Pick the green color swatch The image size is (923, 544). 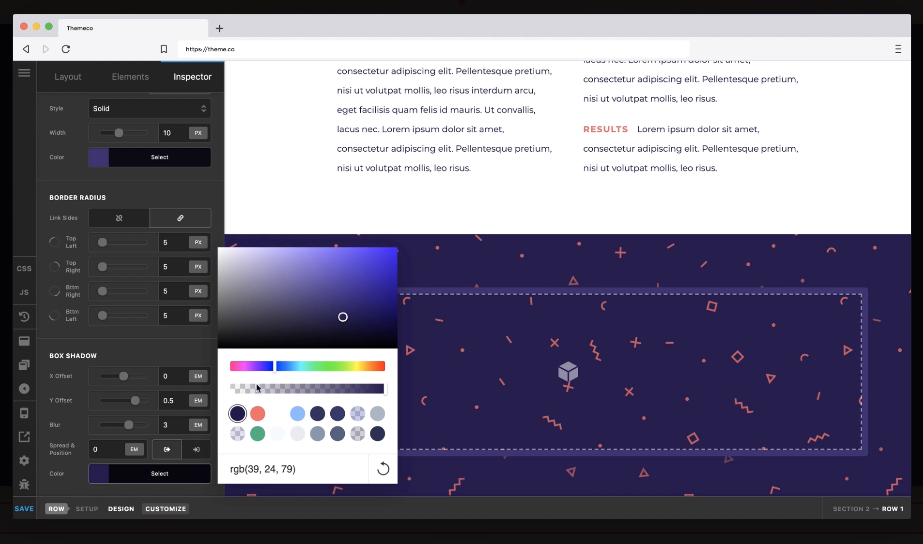pos(257,433)
